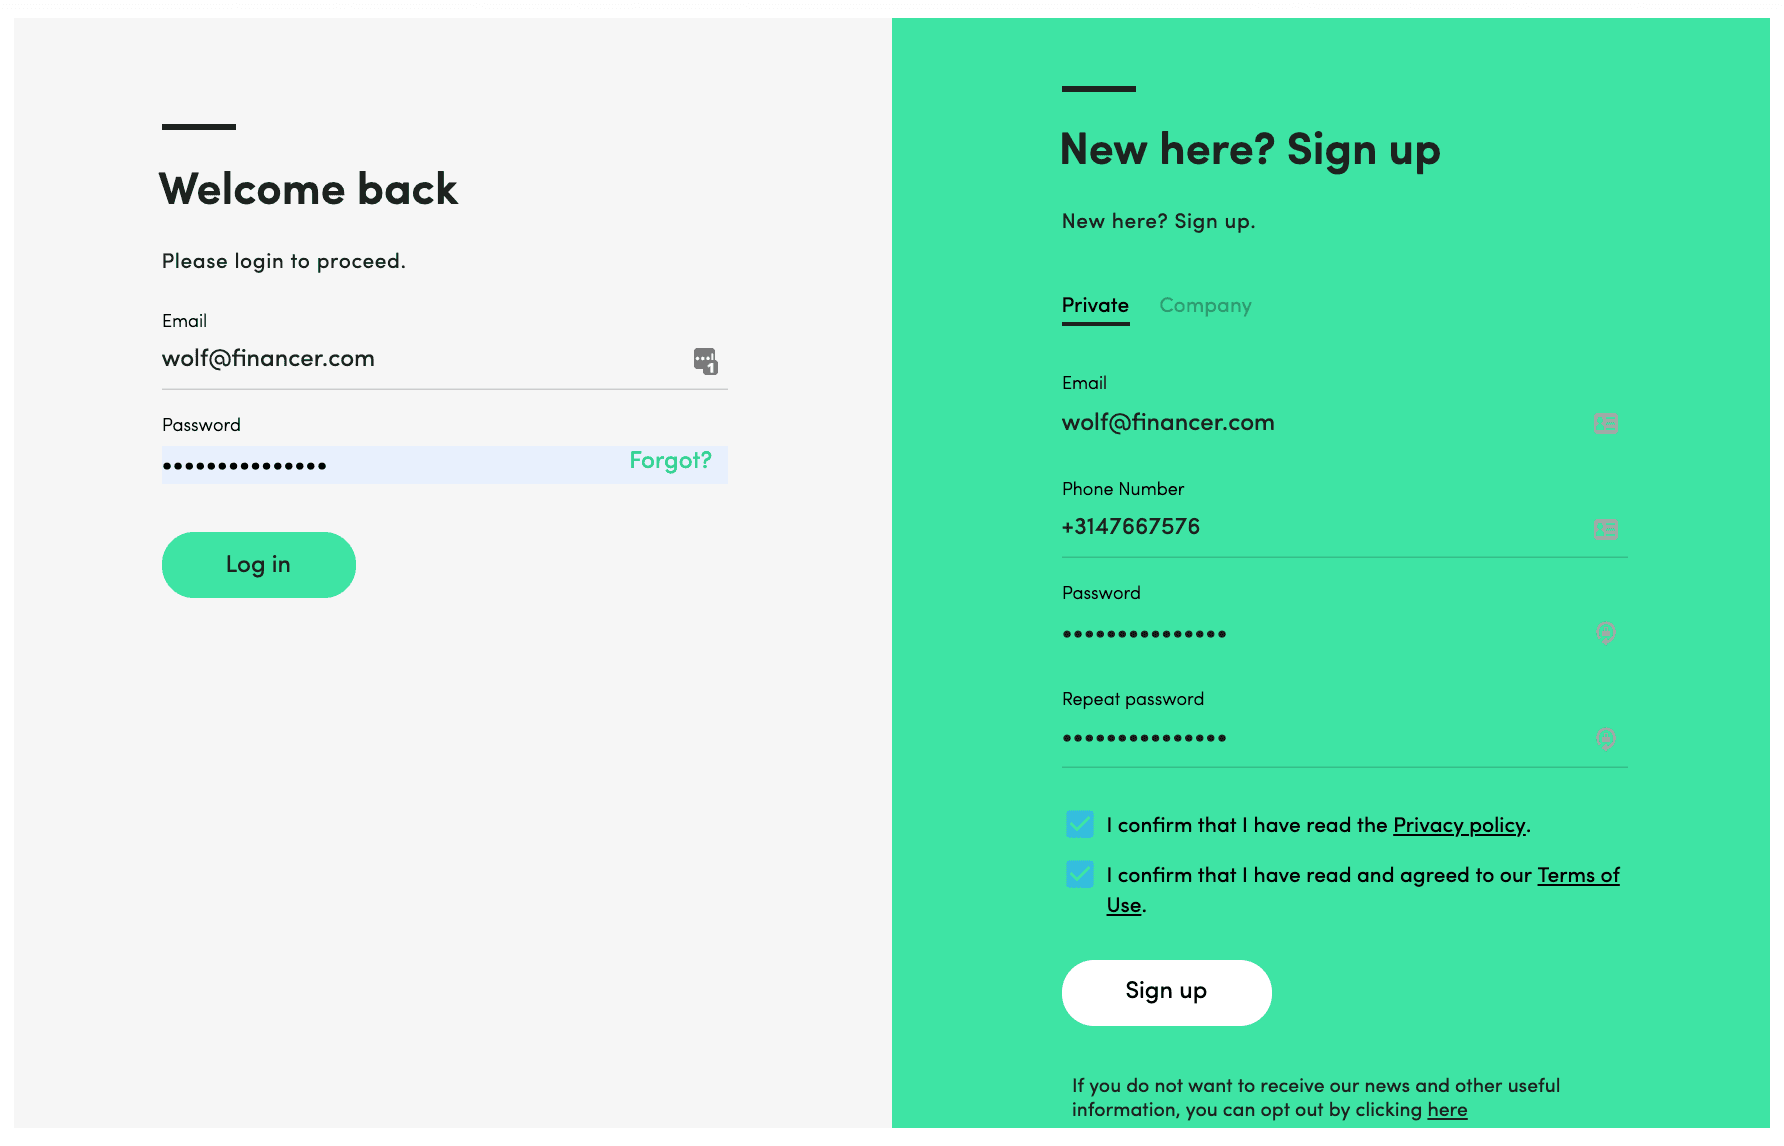Click the password manager icon in login Email
This screenshot has width=1784, height=1146.
click(706, 361)
